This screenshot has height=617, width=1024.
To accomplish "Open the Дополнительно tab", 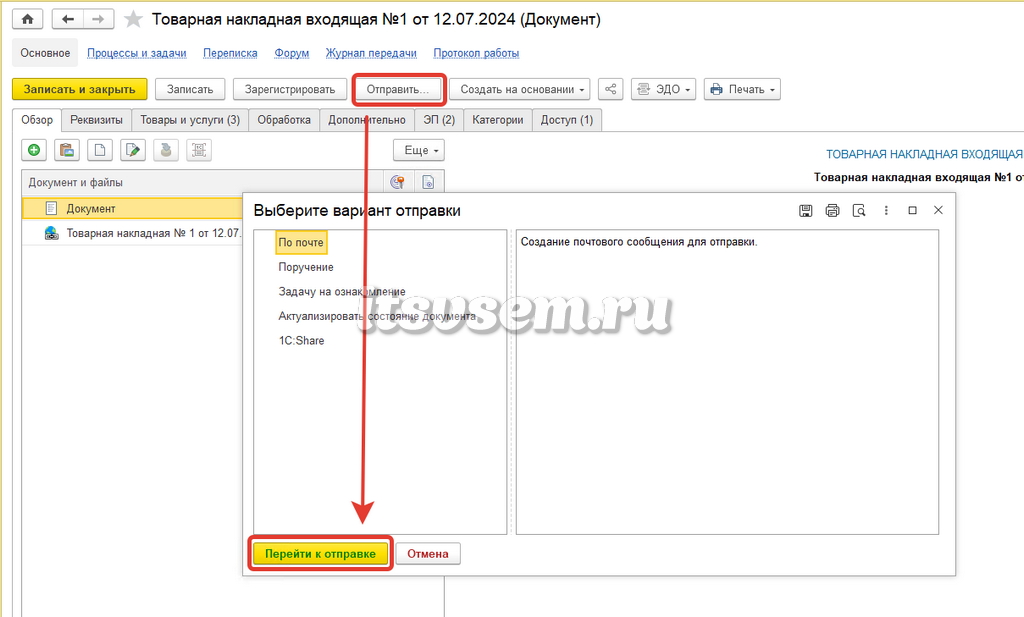I will (367, 120).
